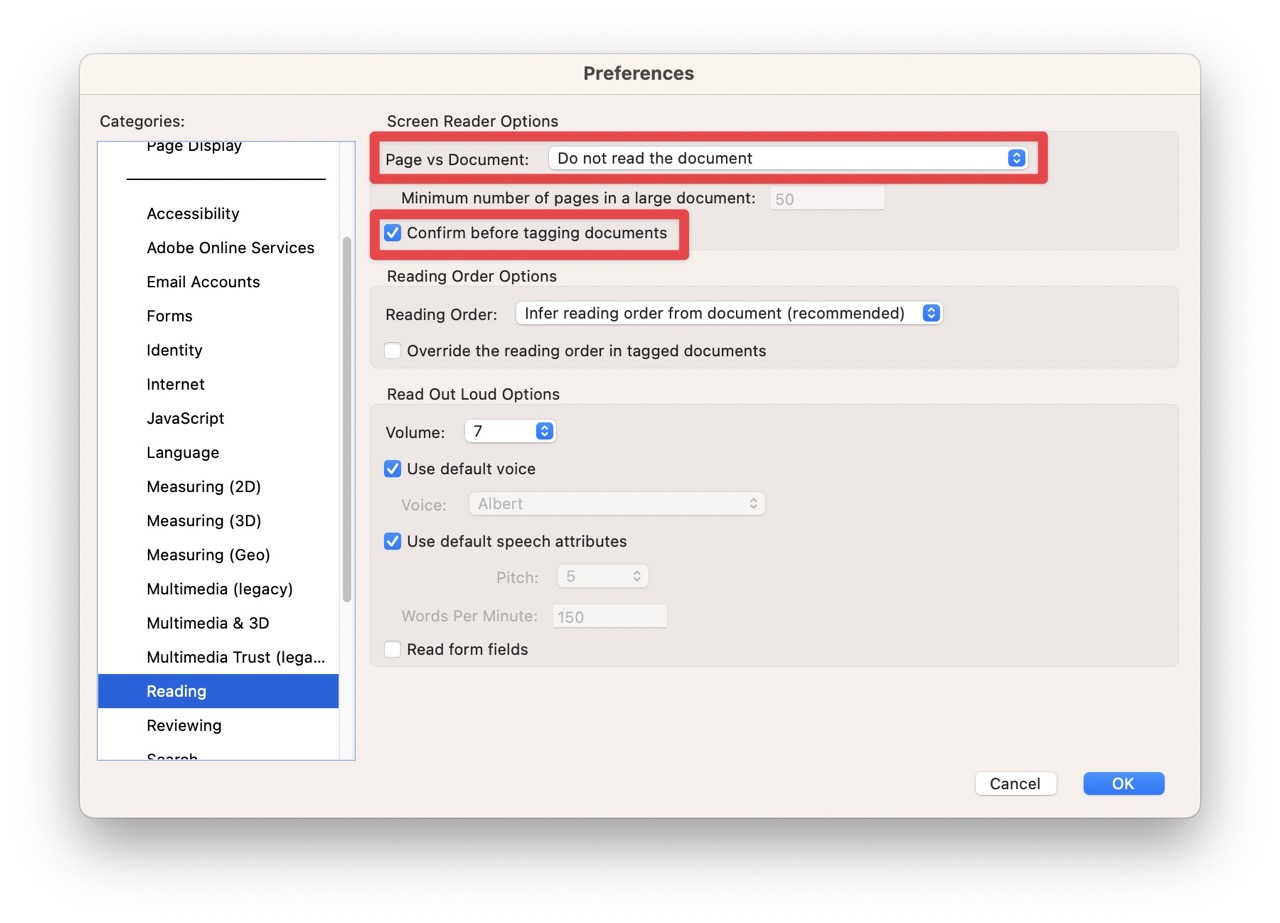Screen dimensions: 1280x923
Task: Select Multimedia & 3D category
Action: point(208,622)
